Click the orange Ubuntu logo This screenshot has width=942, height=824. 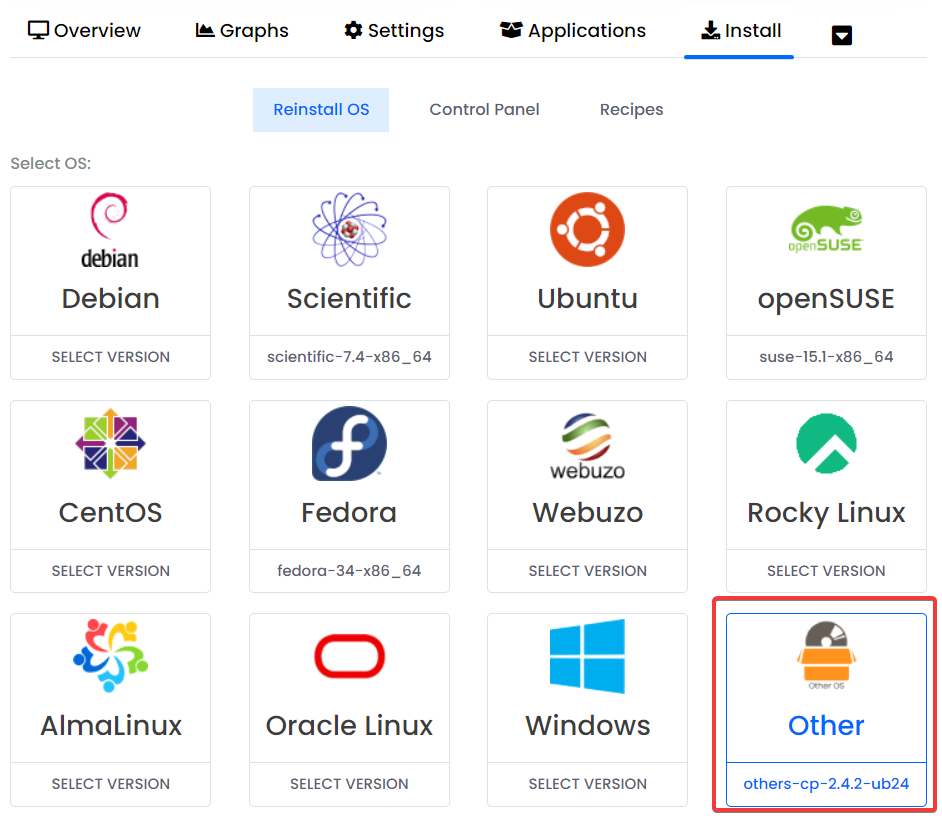[x=587, y=229]
